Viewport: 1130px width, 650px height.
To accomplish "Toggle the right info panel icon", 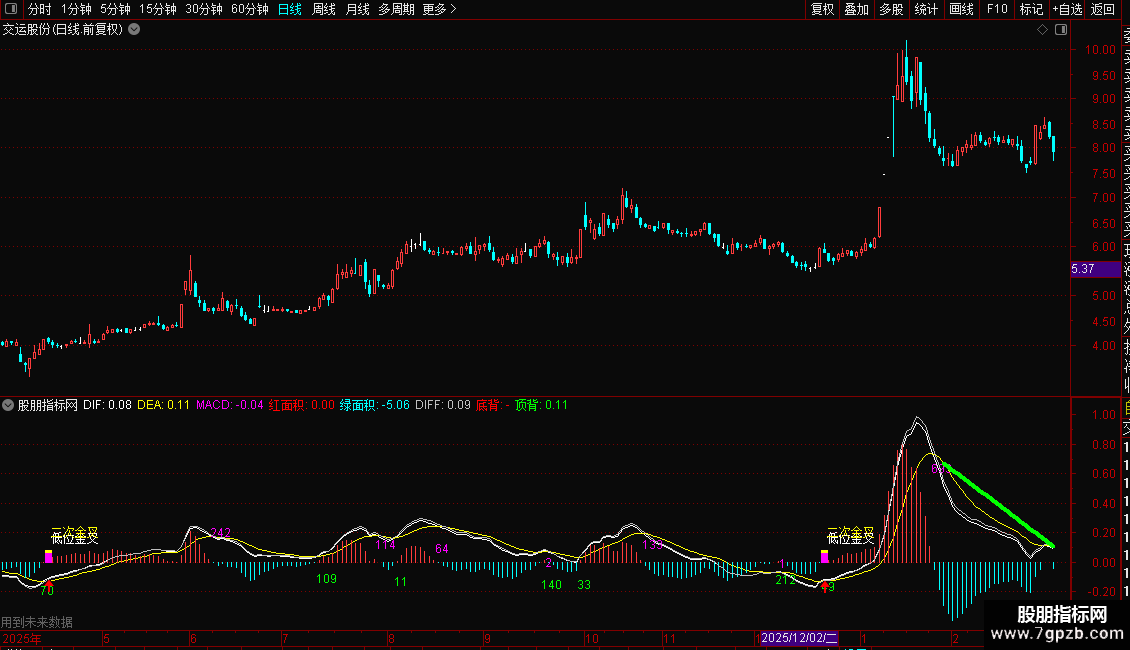I will pos(1061,30).
